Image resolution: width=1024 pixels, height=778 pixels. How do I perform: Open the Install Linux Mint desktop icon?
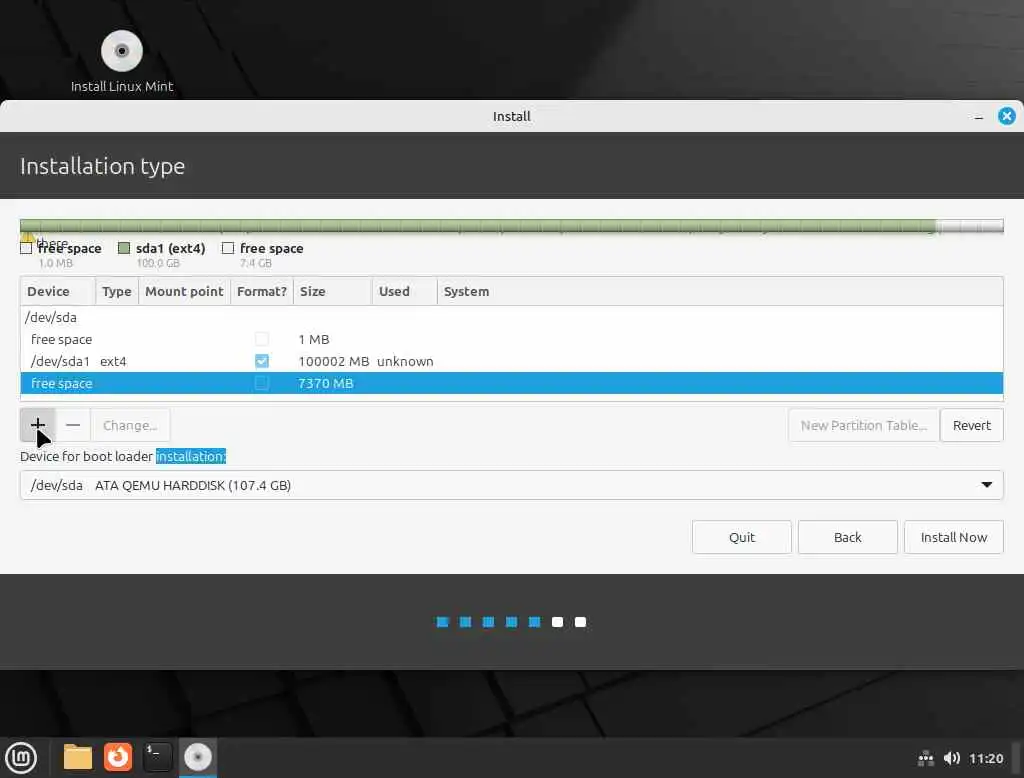[122, 61]
